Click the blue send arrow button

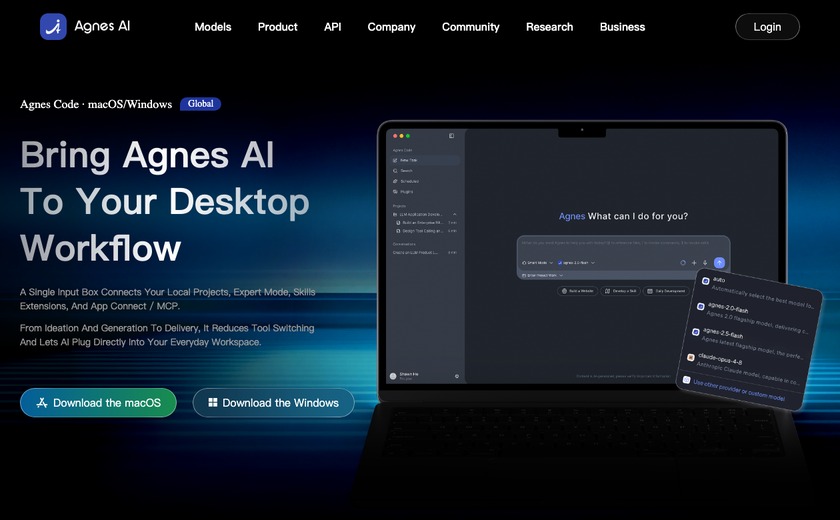point(719,262)
